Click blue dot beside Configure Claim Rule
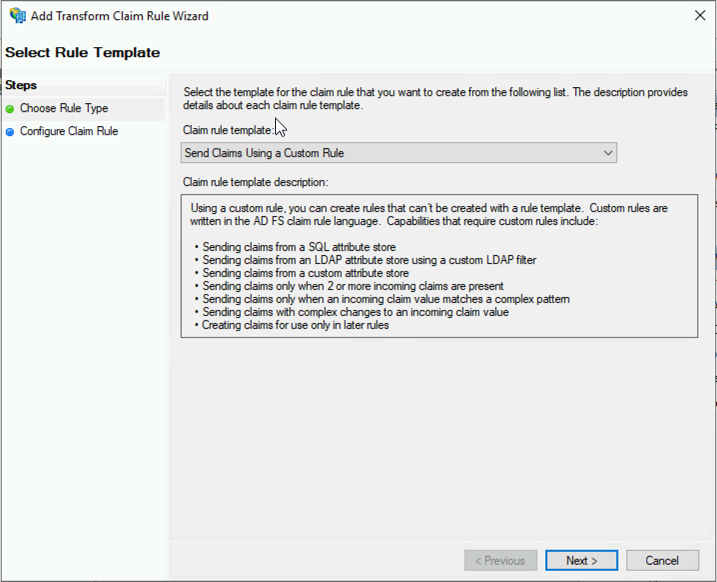 (10, 132)
